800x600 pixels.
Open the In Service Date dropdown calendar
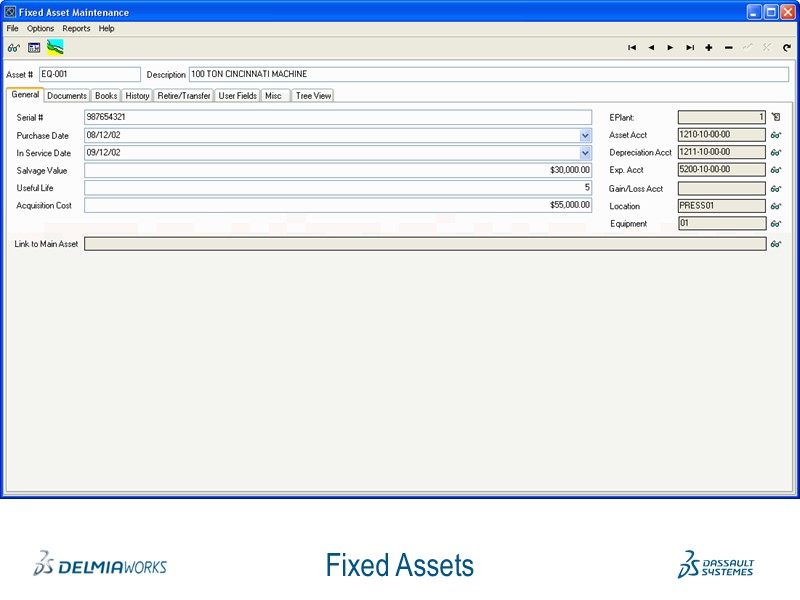tap(585, 152)
